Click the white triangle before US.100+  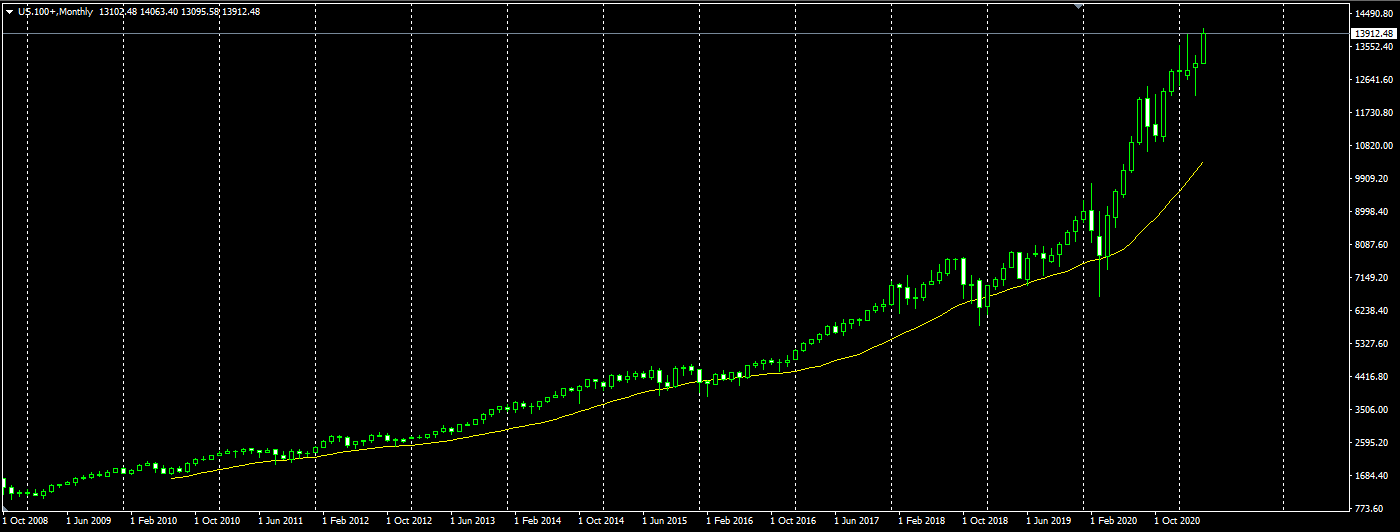pos(9,11)
